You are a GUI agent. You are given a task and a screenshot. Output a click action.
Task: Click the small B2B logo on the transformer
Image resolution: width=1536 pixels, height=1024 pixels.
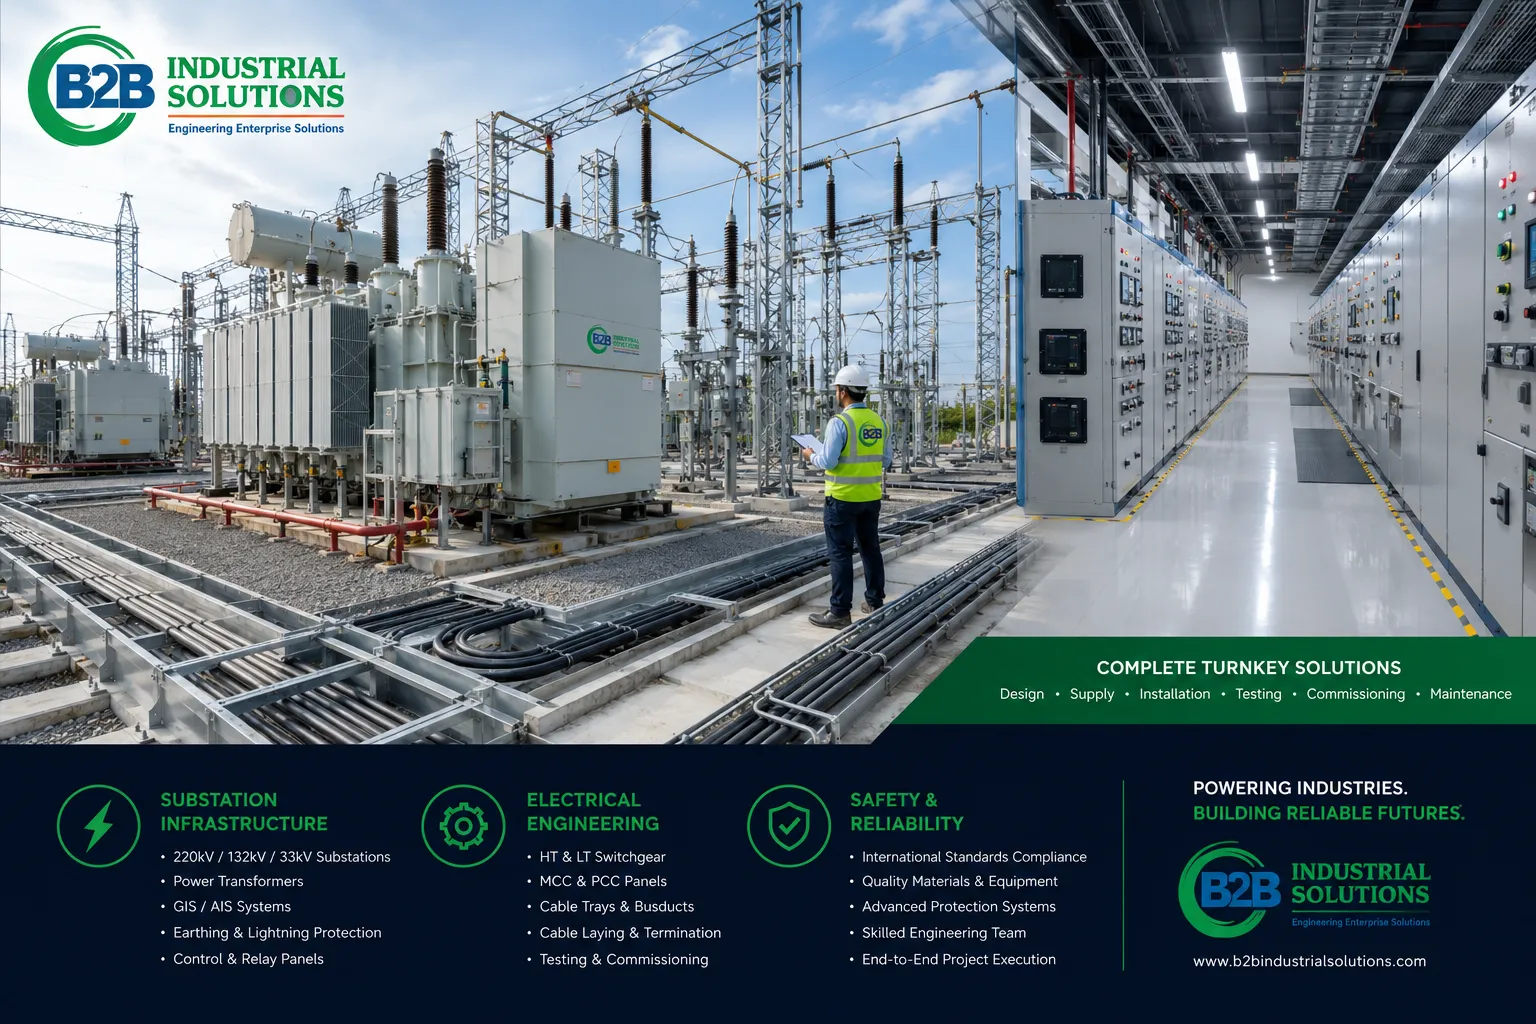(613, 340)
